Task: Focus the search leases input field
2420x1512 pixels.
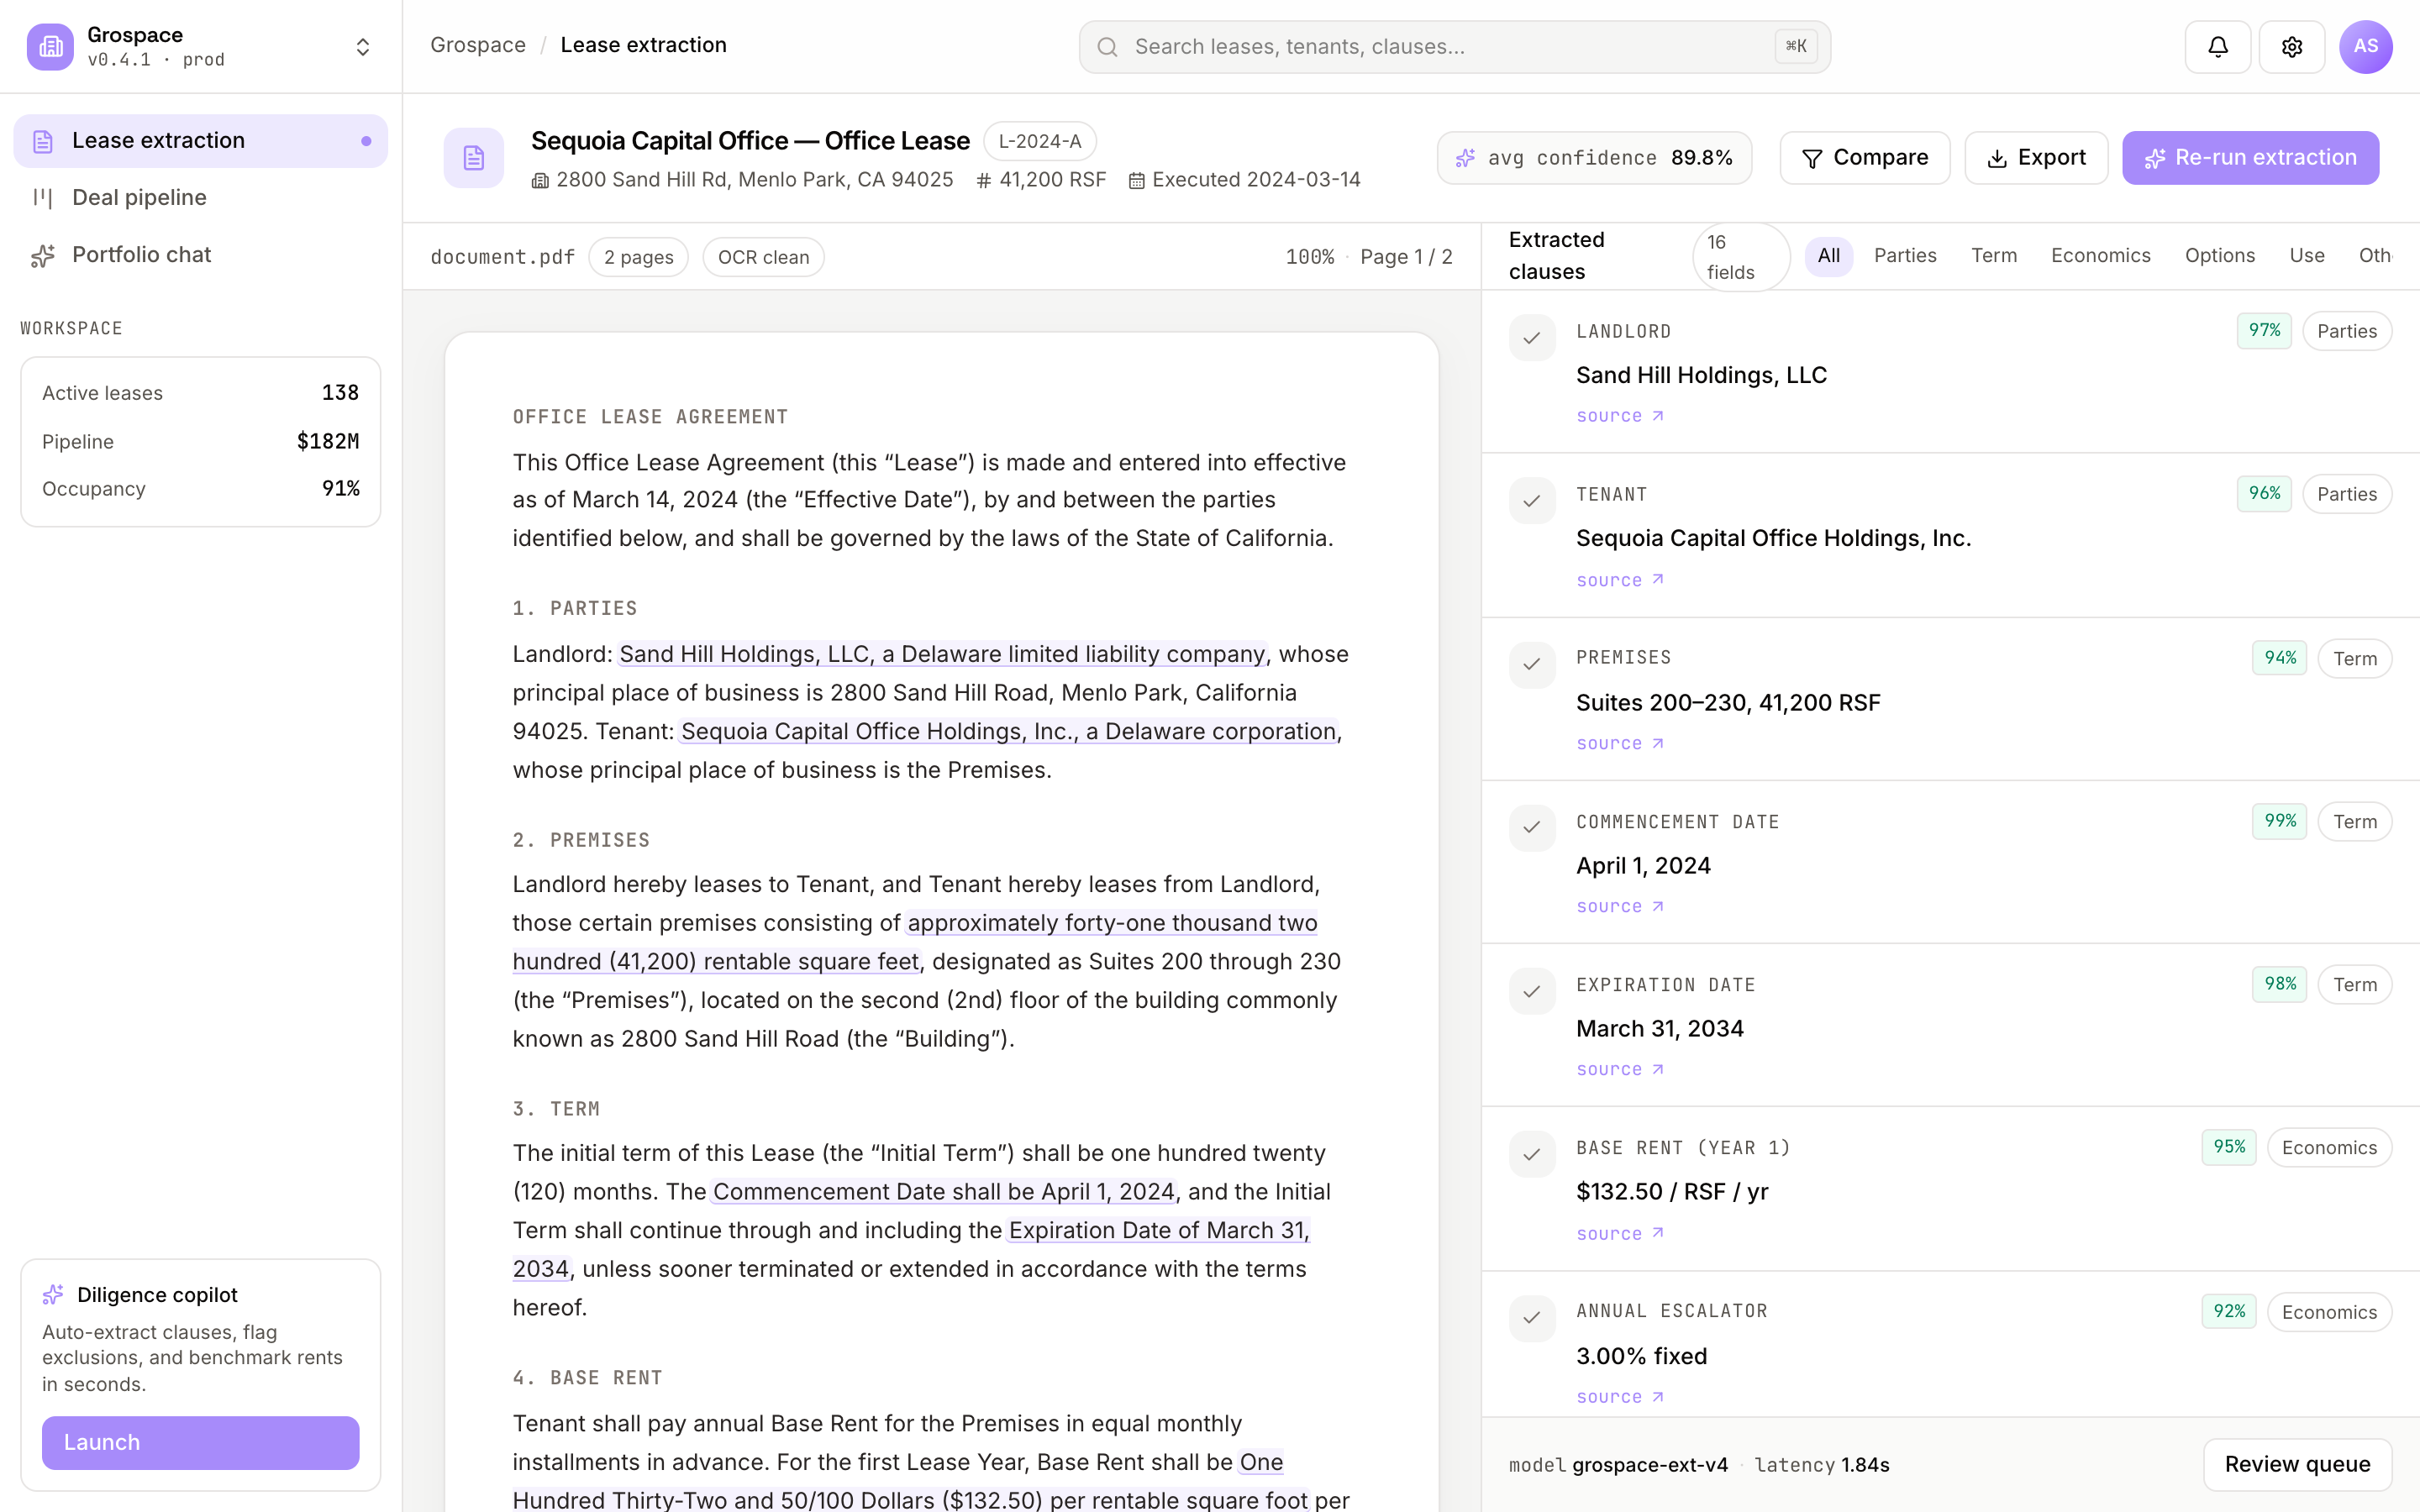Action: [1454, 47]
